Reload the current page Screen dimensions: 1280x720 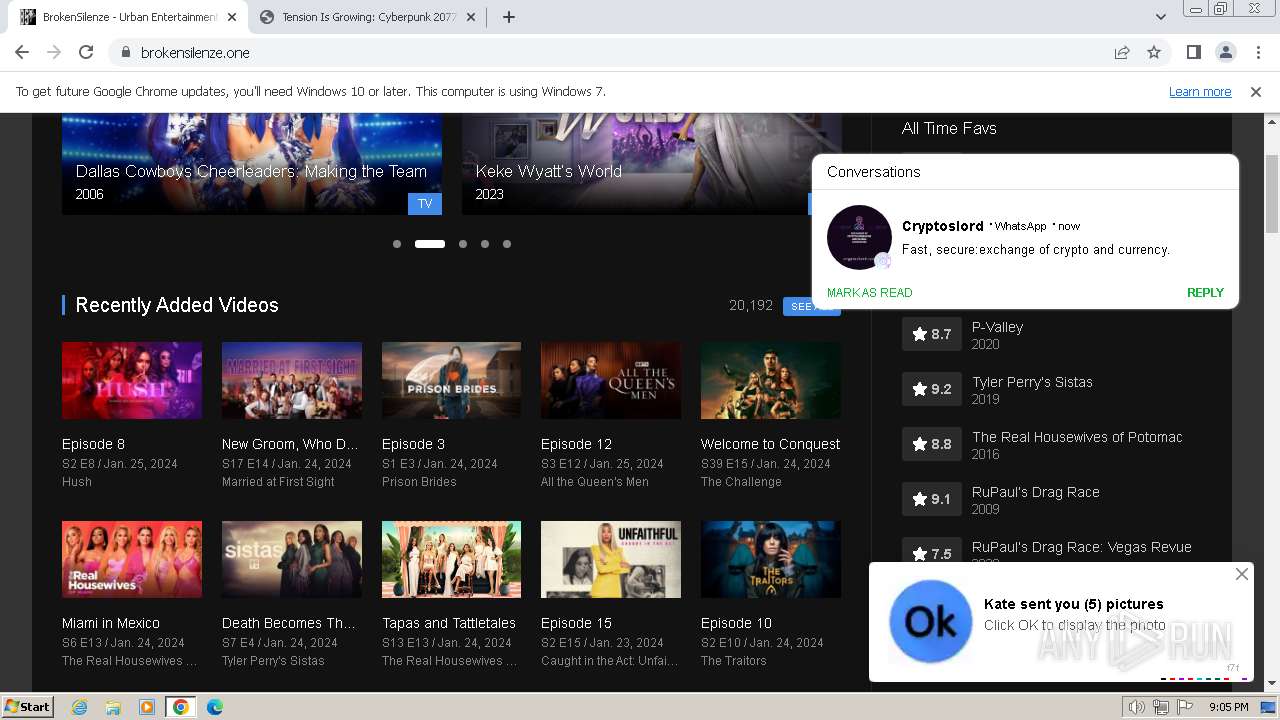[86, 53]
